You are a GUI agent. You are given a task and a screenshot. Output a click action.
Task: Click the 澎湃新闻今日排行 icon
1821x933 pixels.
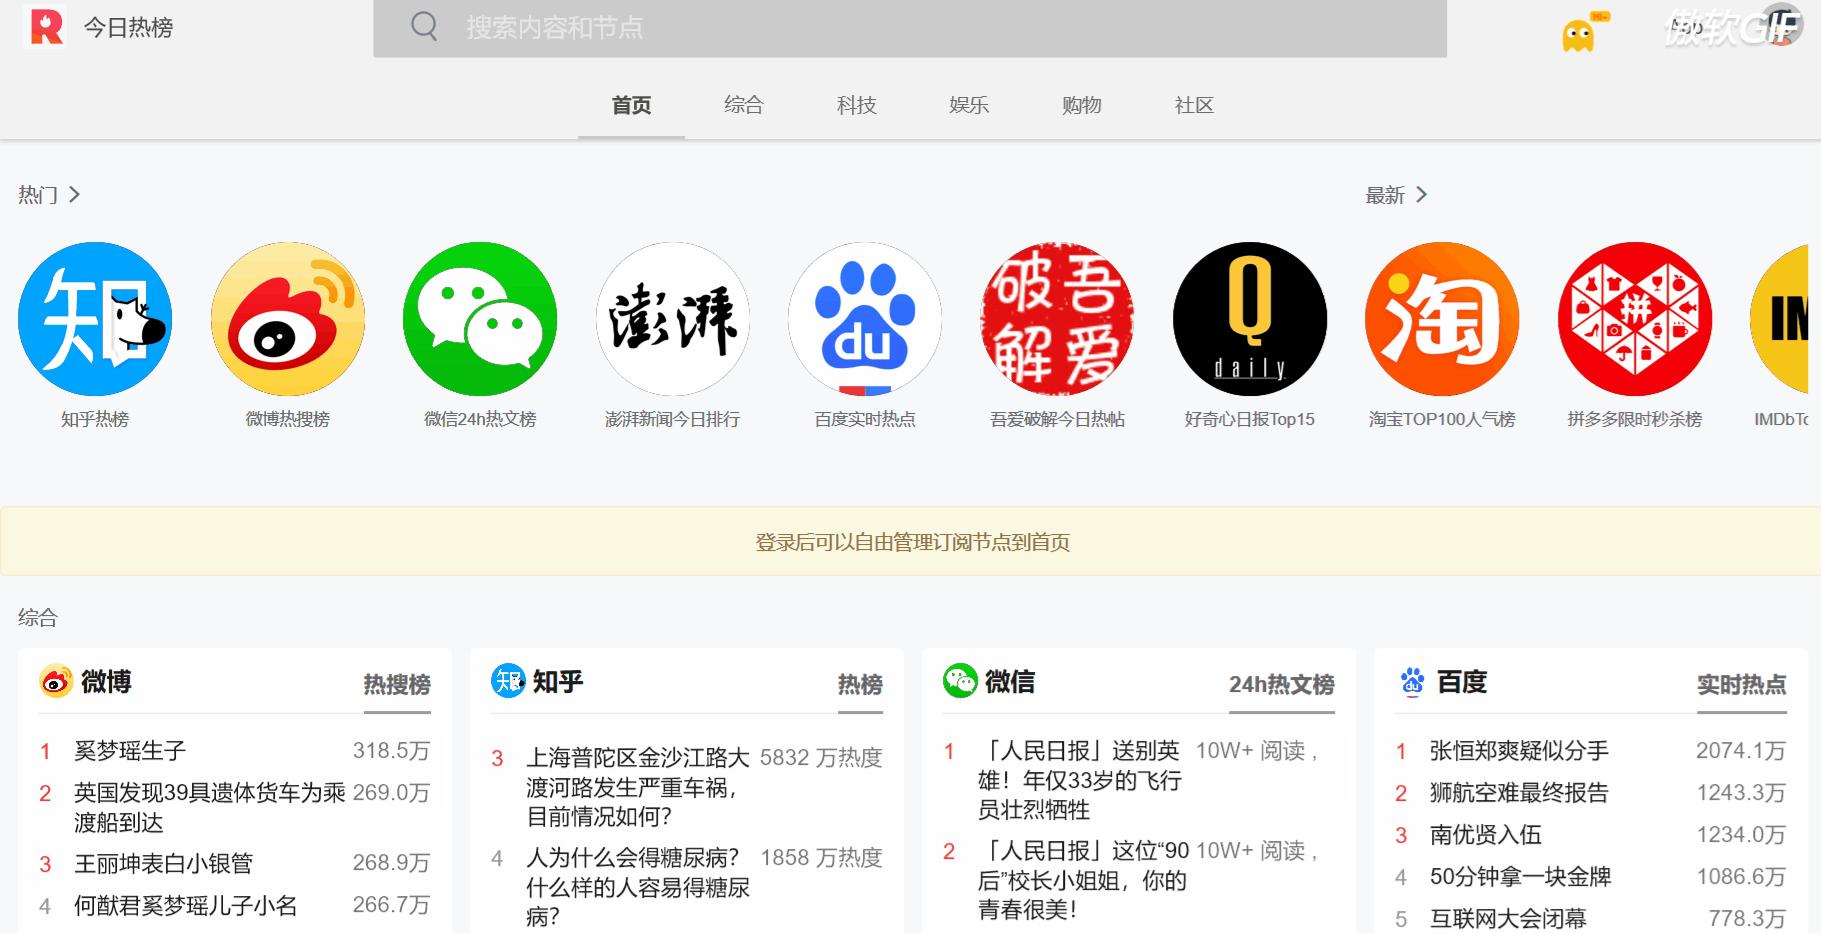(672, 318)
